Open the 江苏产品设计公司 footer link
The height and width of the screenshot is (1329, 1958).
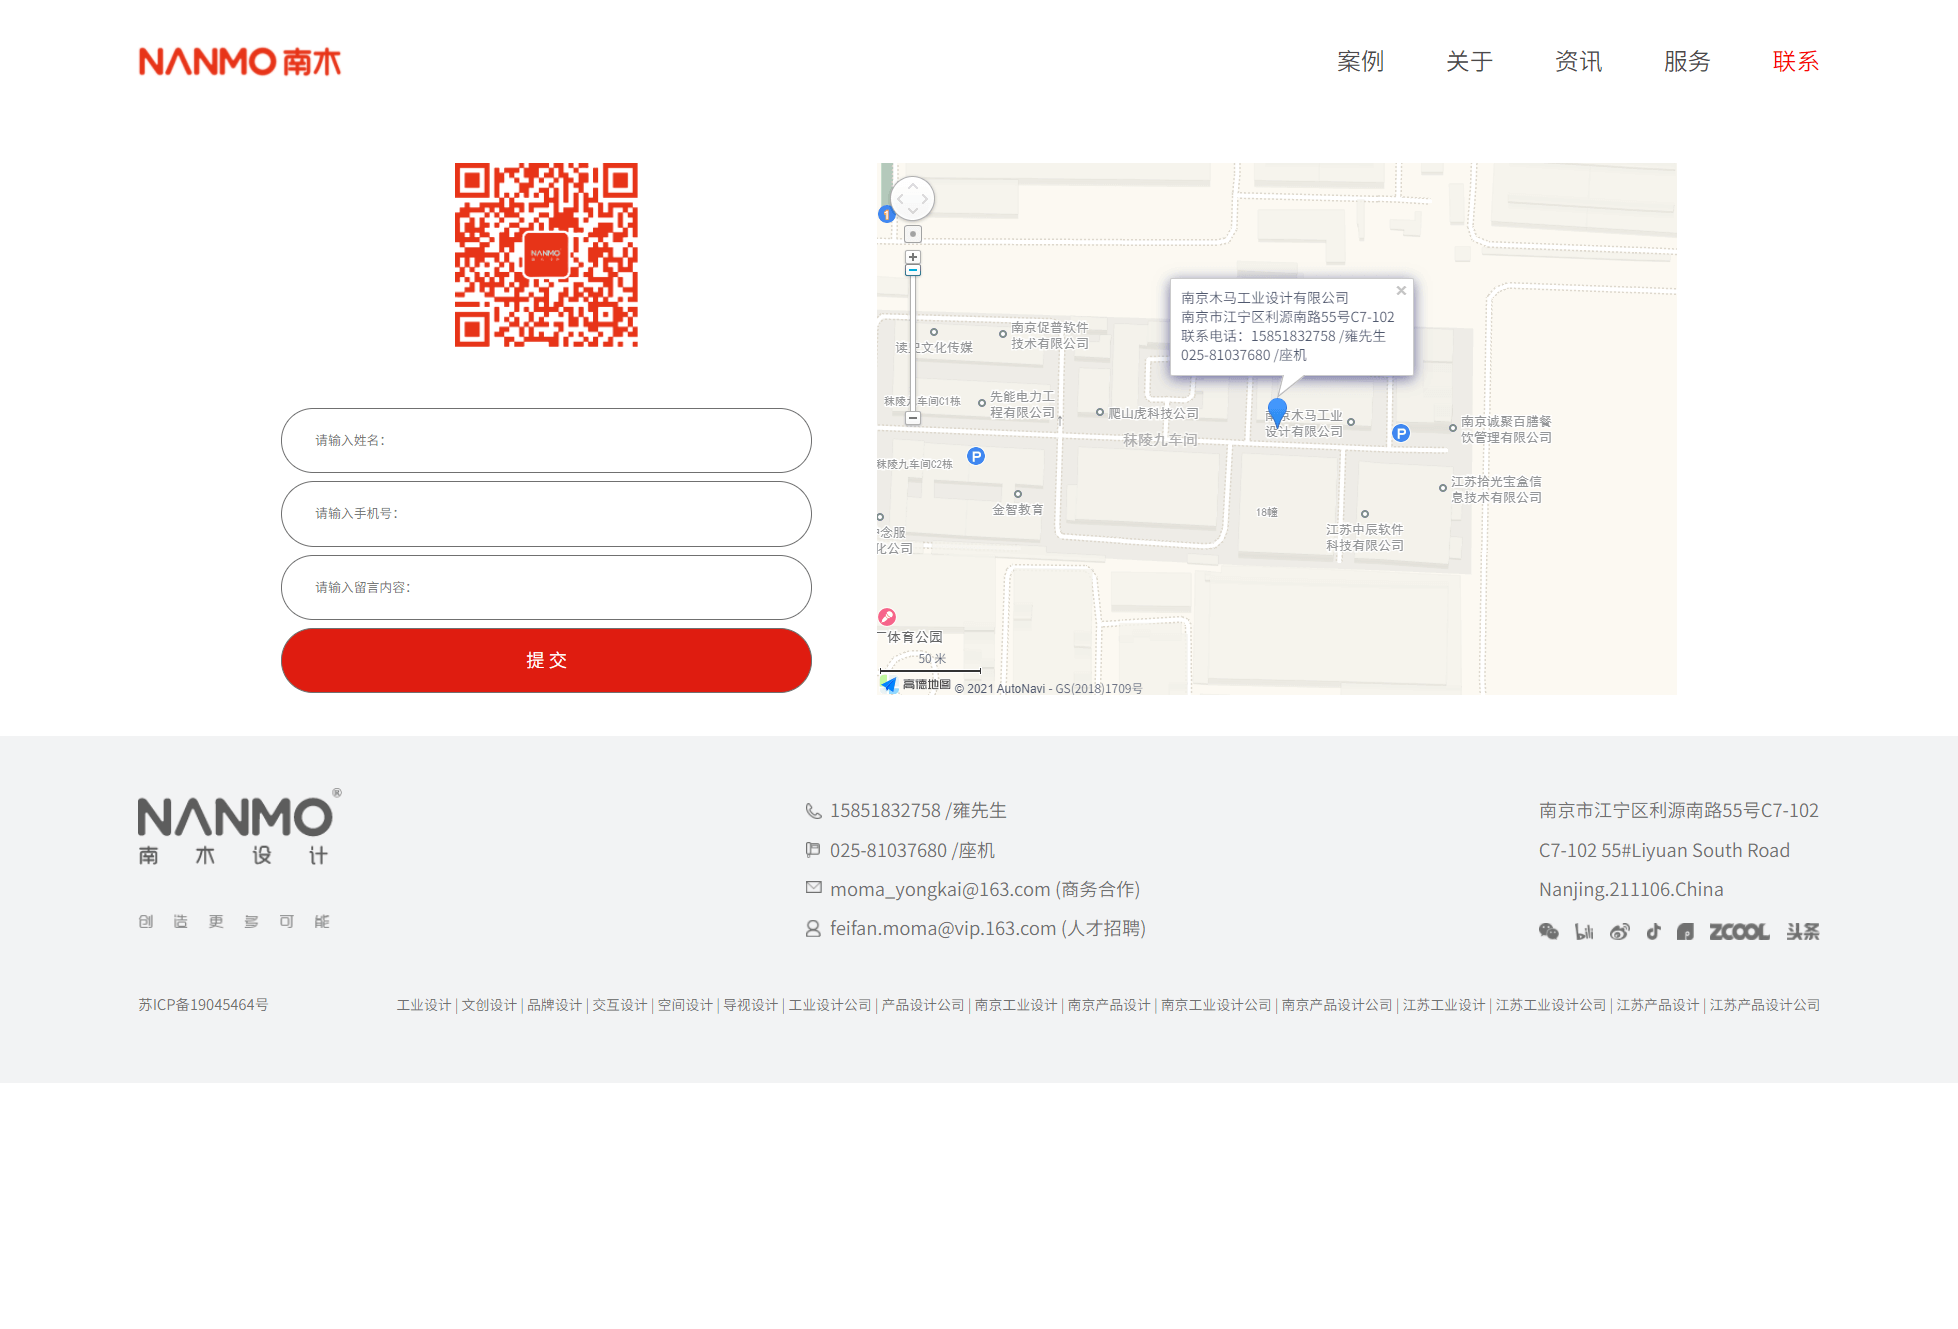click(1765, 1005)
